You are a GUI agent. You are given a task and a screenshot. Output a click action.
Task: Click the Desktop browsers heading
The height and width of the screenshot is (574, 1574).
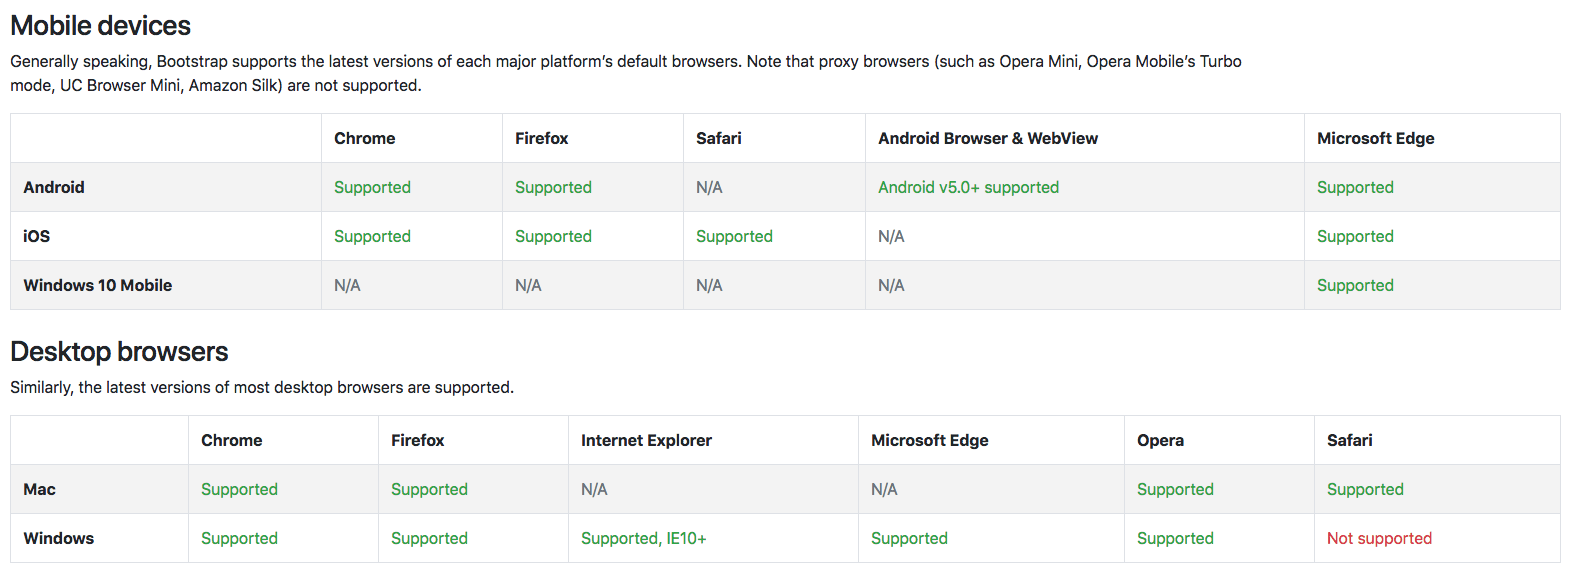(x=119, y=351)
